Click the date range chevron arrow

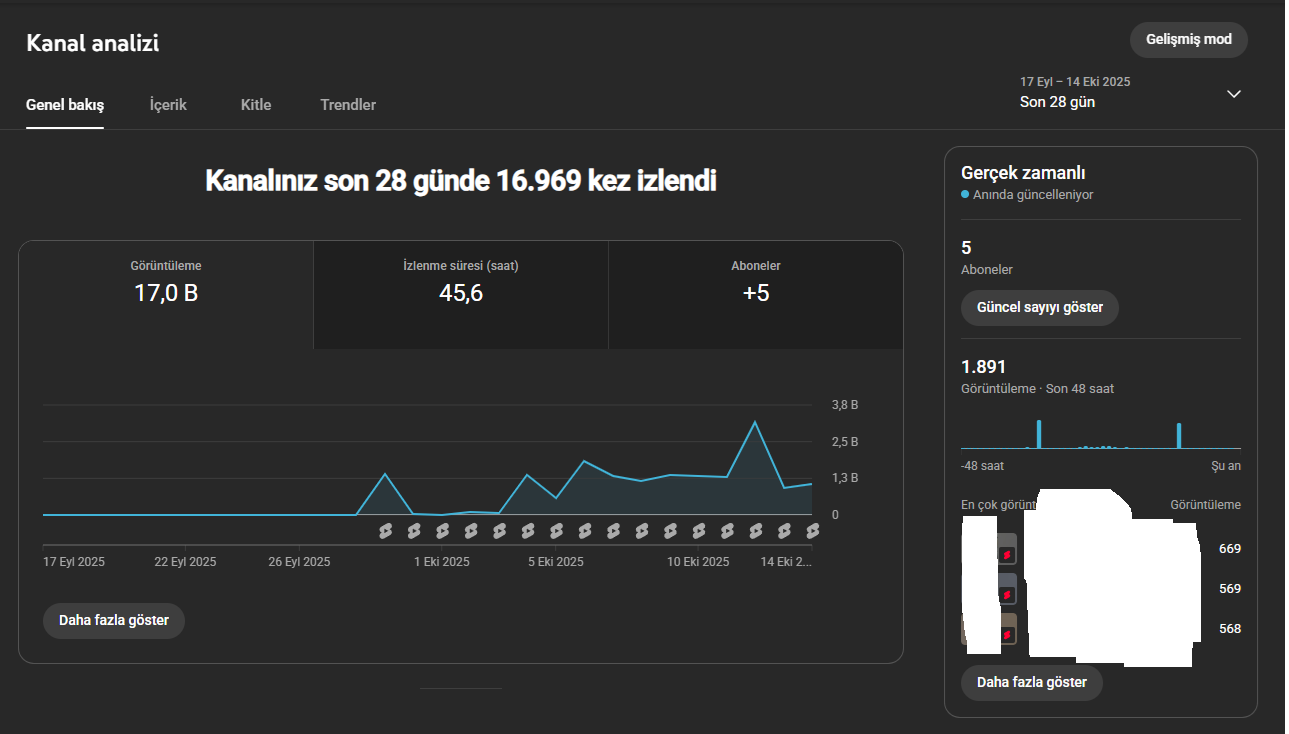[x=1234, y=93]
